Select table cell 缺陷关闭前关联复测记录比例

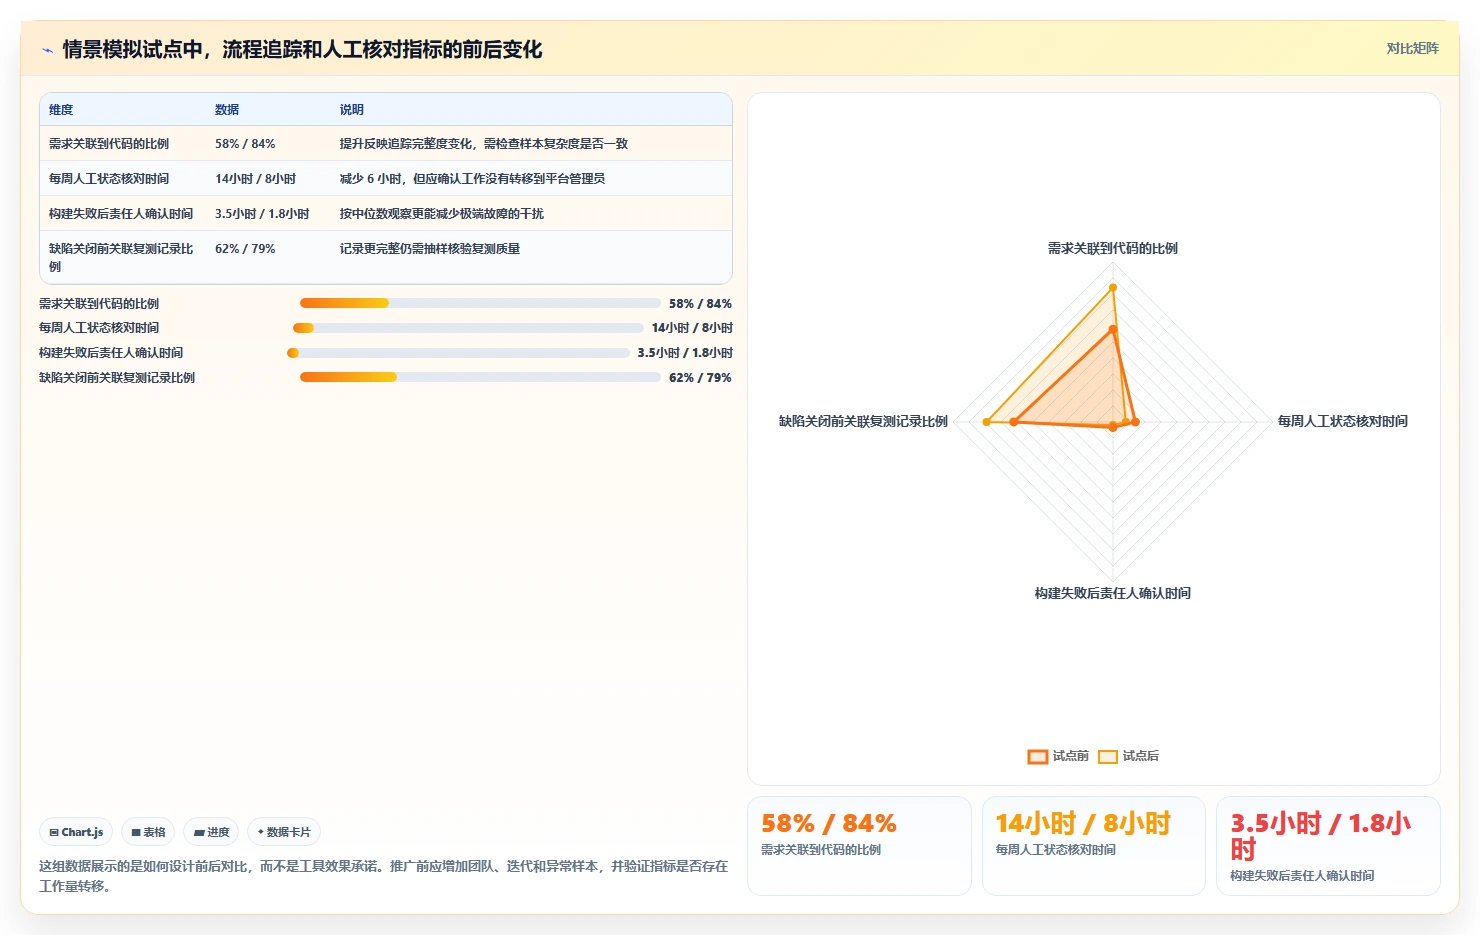click(x=121, y=258)
